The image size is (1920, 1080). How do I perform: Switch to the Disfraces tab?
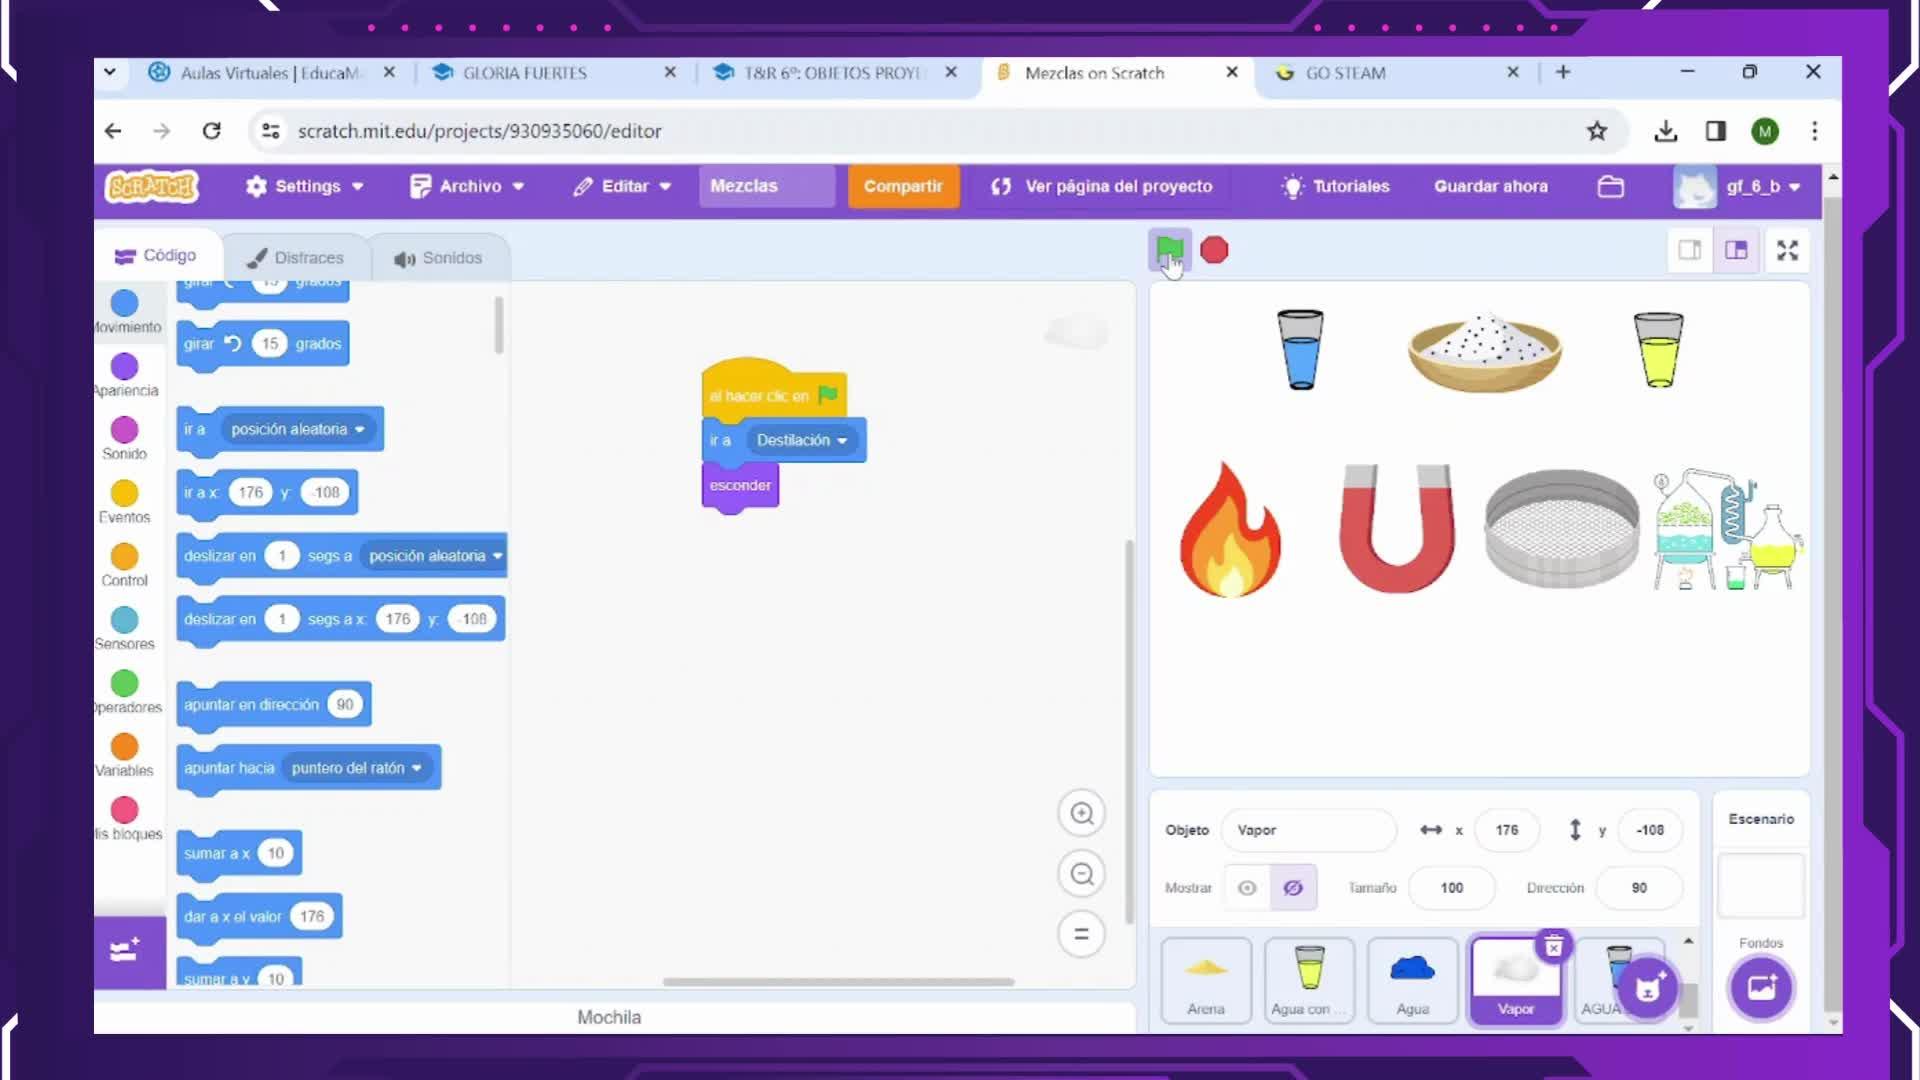click(x=295, y=258)
